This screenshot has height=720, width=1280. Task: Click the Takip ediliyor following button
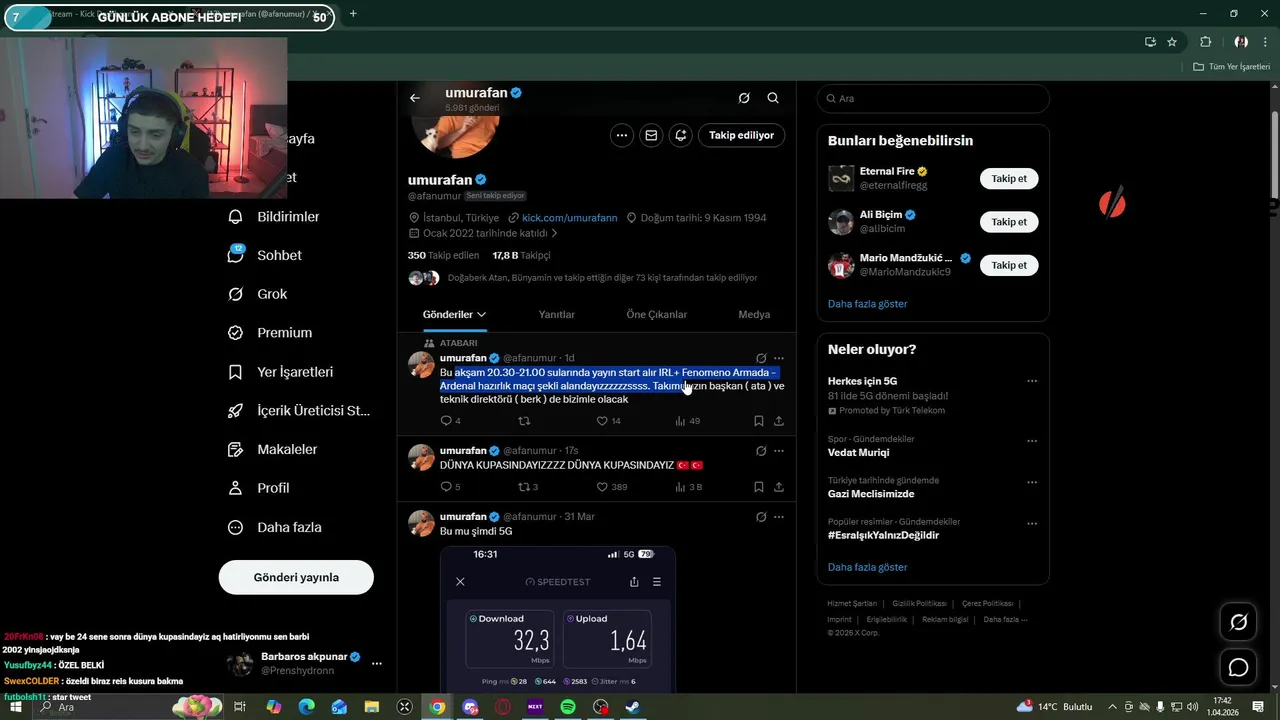point(742,135)
